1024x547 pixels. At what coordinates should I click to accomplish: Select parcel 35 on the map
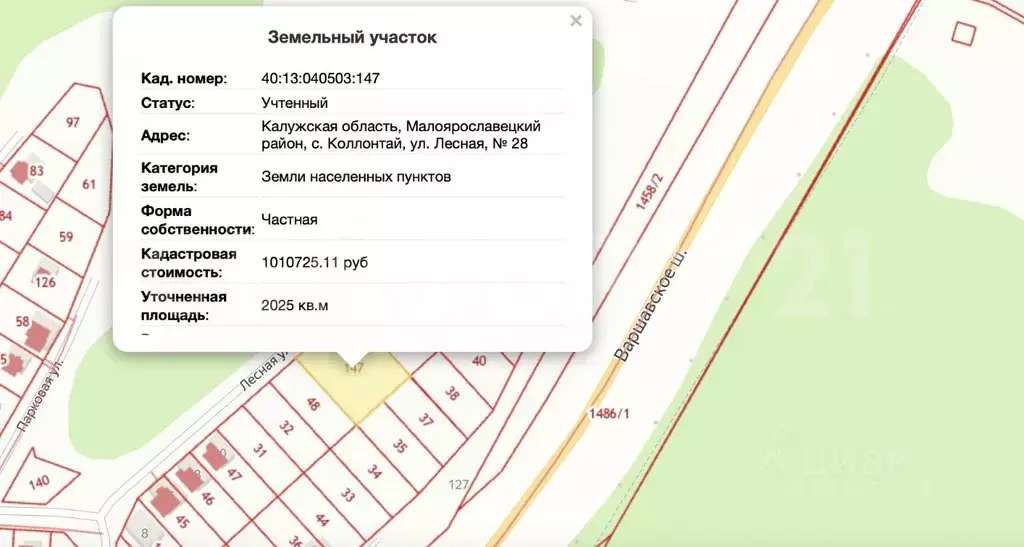(x=400, y=446)
